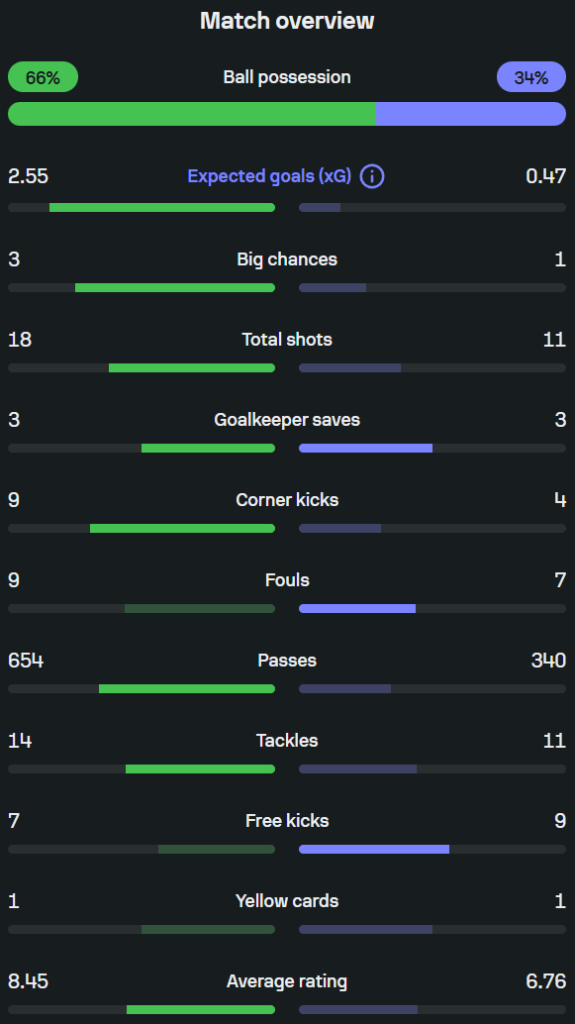Open the Expected goals (xG) link

pyautogui.click(x=269, y=176)
